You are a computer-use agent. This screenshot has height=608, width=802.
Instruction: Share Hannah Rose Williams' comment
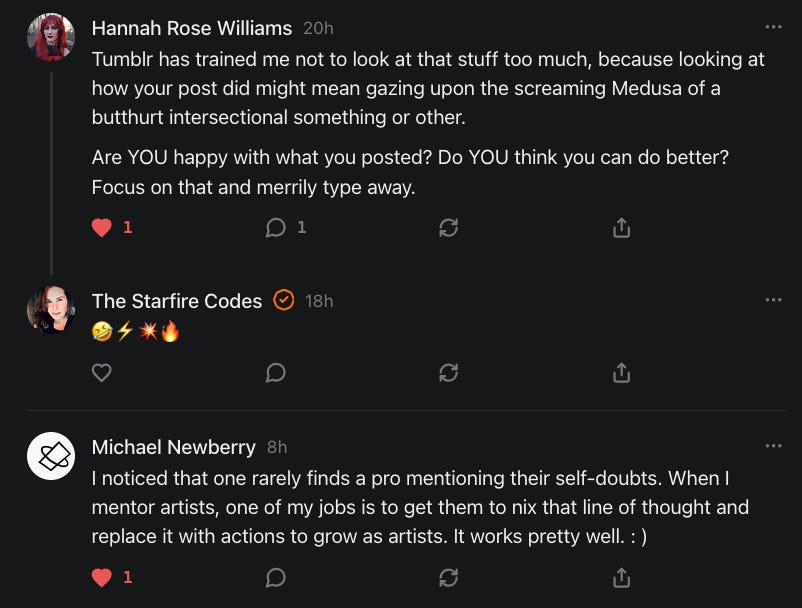[621, 228]
